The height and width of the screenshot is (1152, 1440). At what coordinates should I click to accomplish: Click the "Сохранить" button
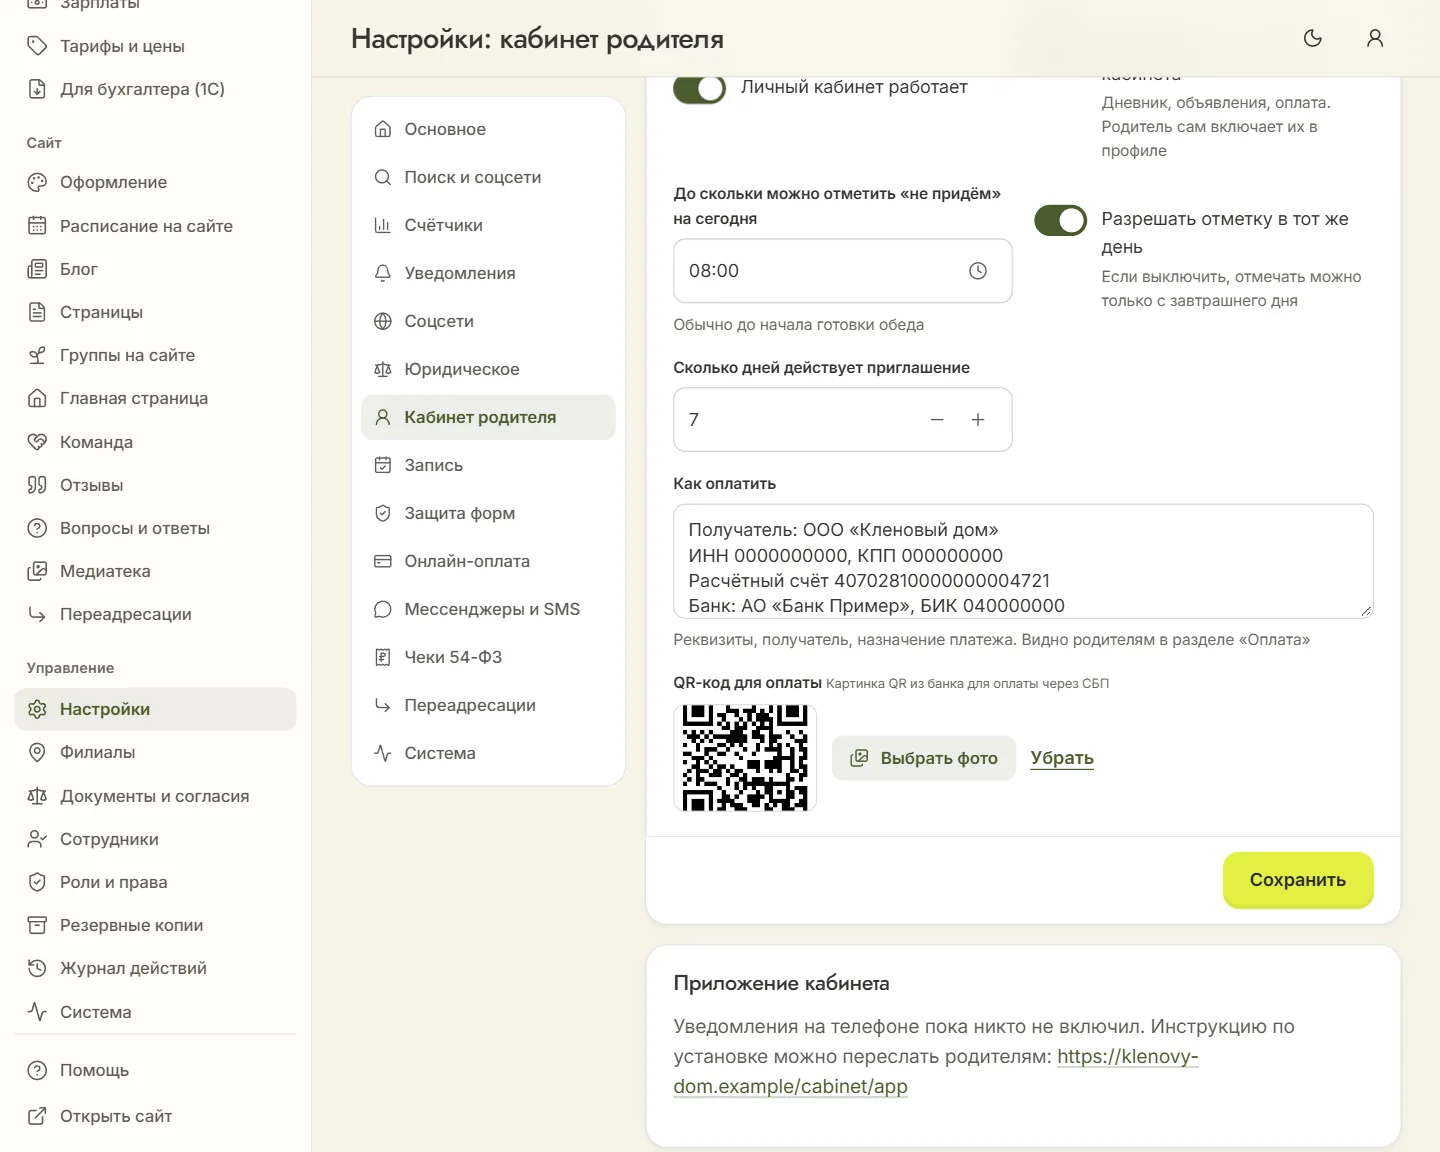pyautogui.click(x=1298, y=880)
